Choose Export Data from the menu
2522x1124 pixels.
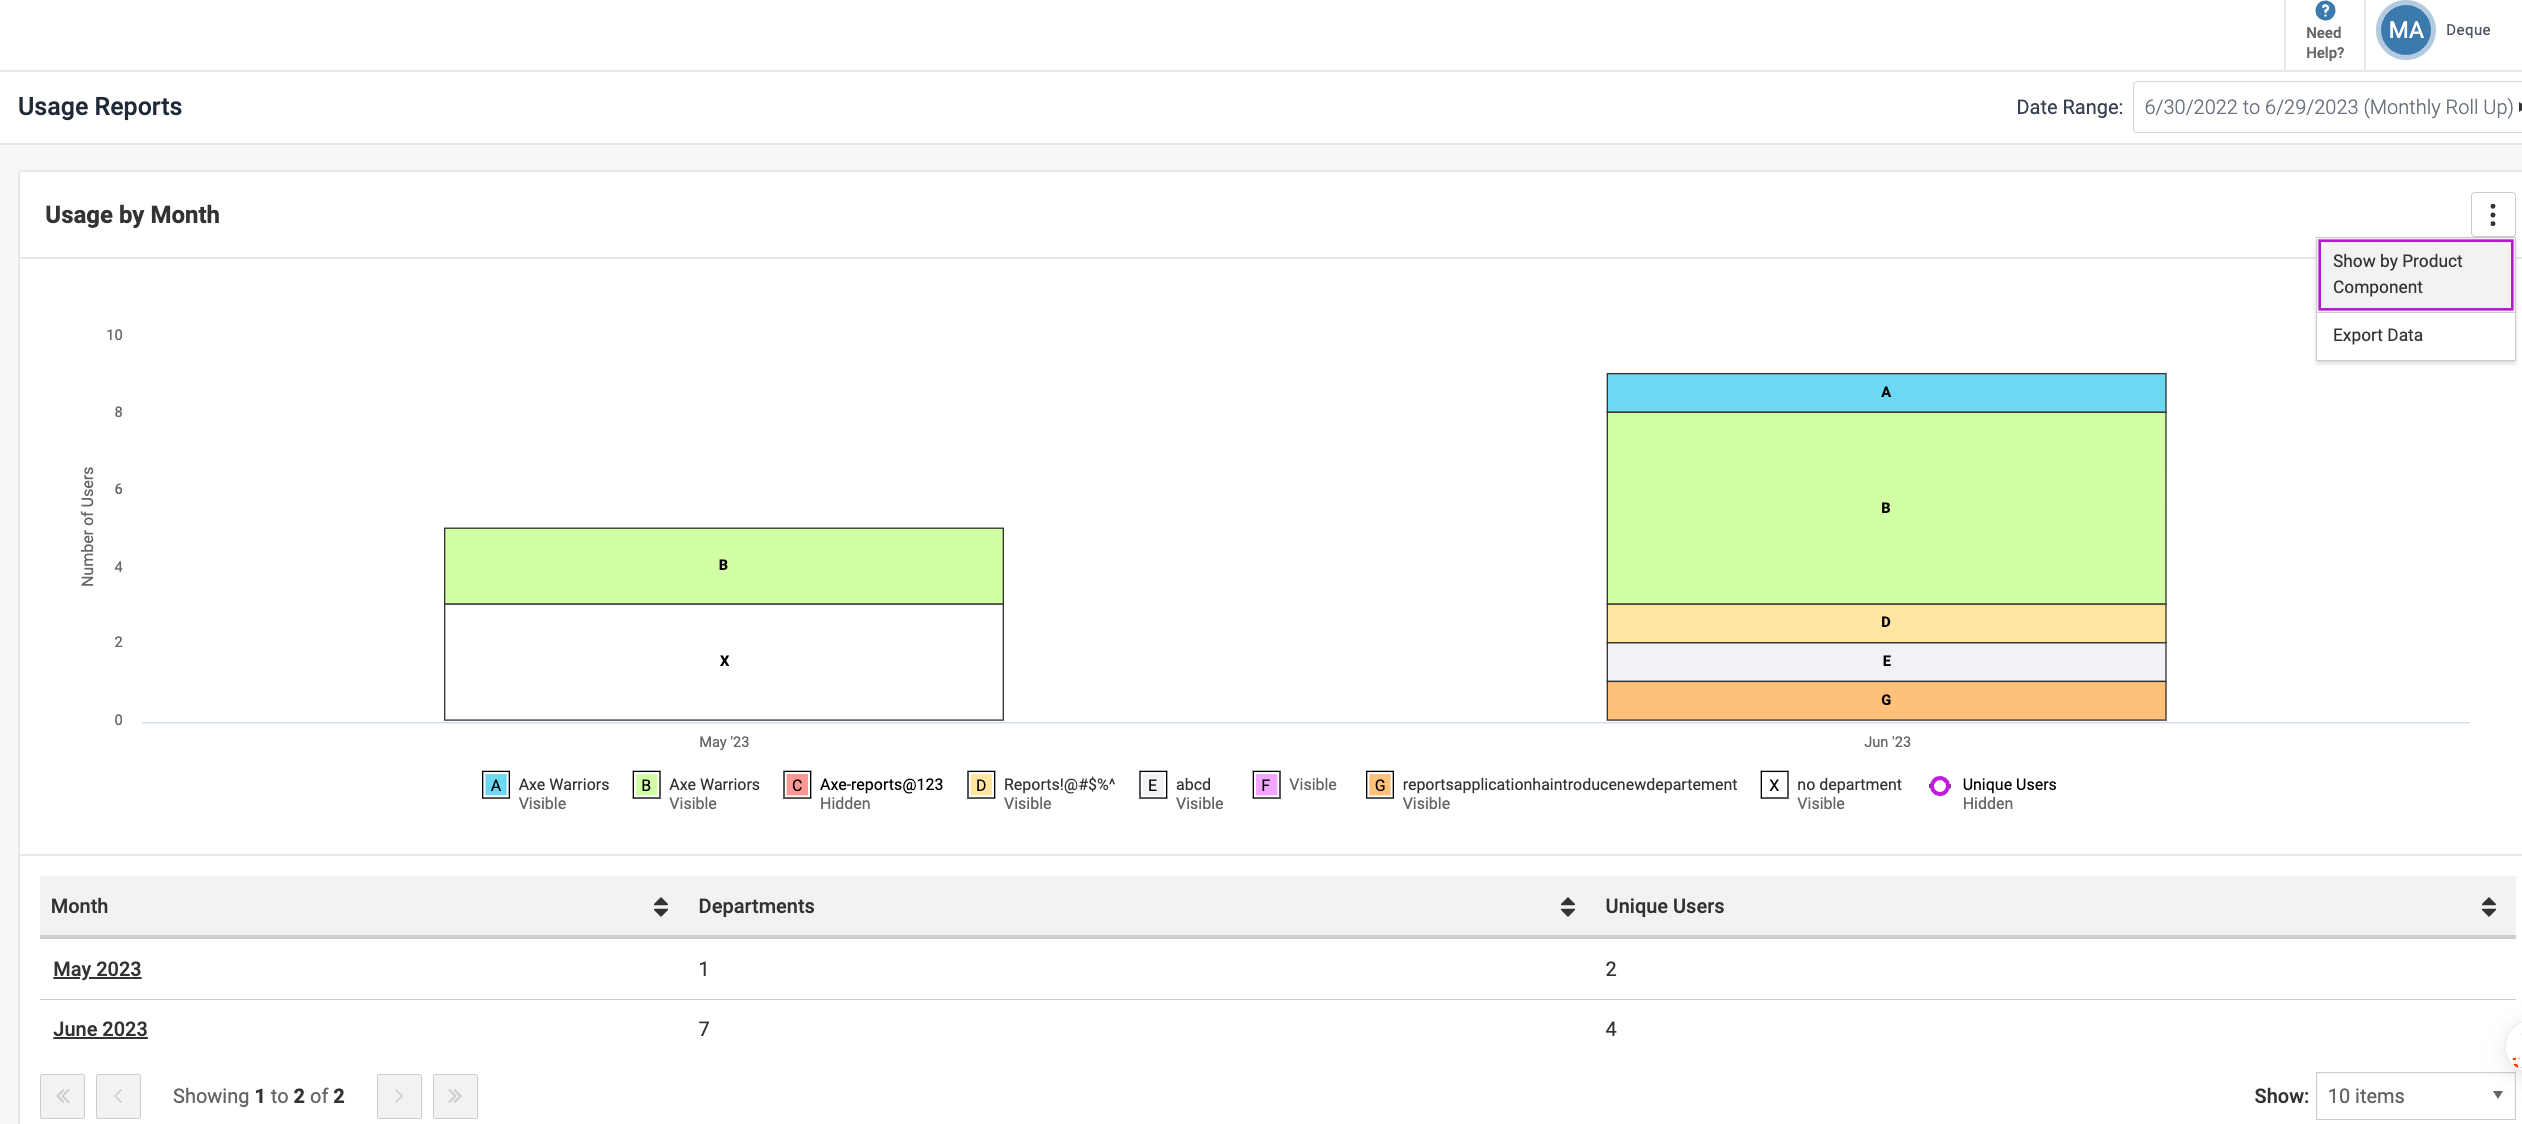pyautogui.click(x=2377, y=335)
